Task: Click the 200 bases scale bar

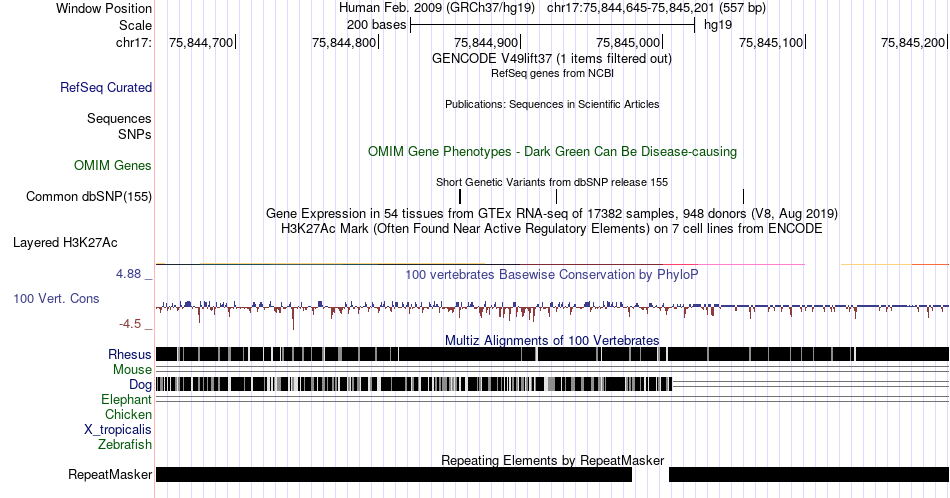Action: point(553,25)
